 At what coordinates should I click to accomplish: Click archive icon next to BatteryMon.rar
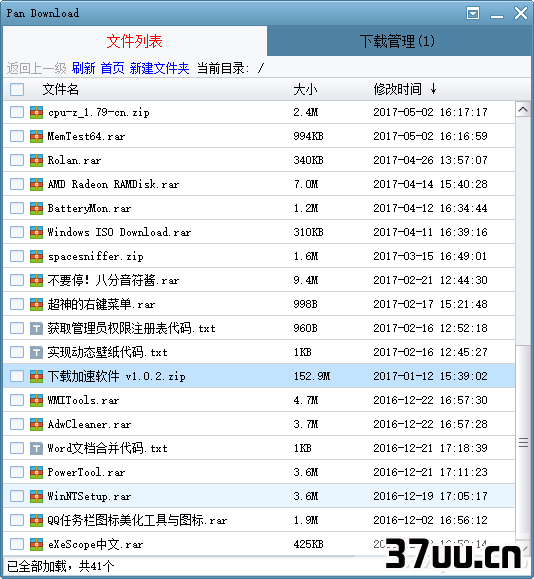coord(36,208)
